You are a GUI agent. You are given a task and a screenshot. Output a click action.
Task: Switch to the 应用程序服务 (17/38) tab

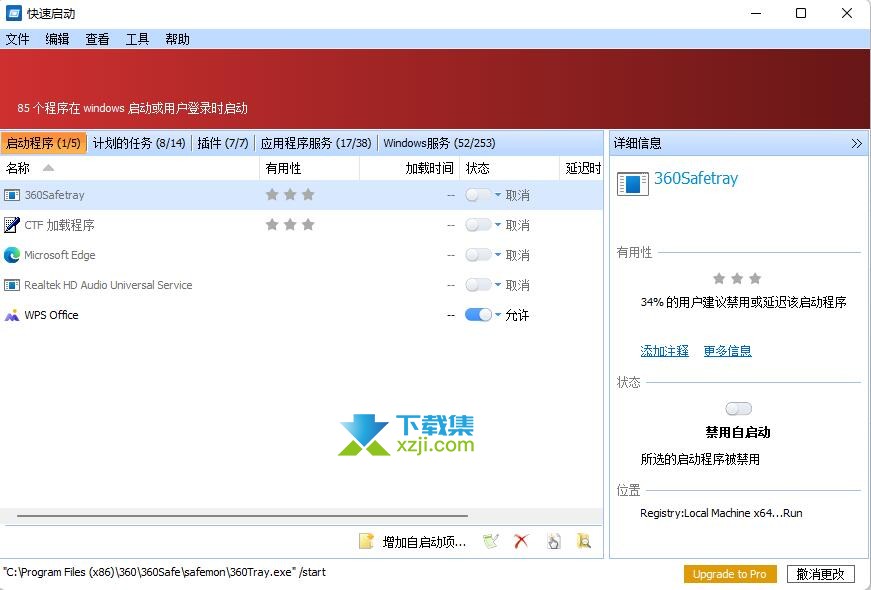click(316, 143)
